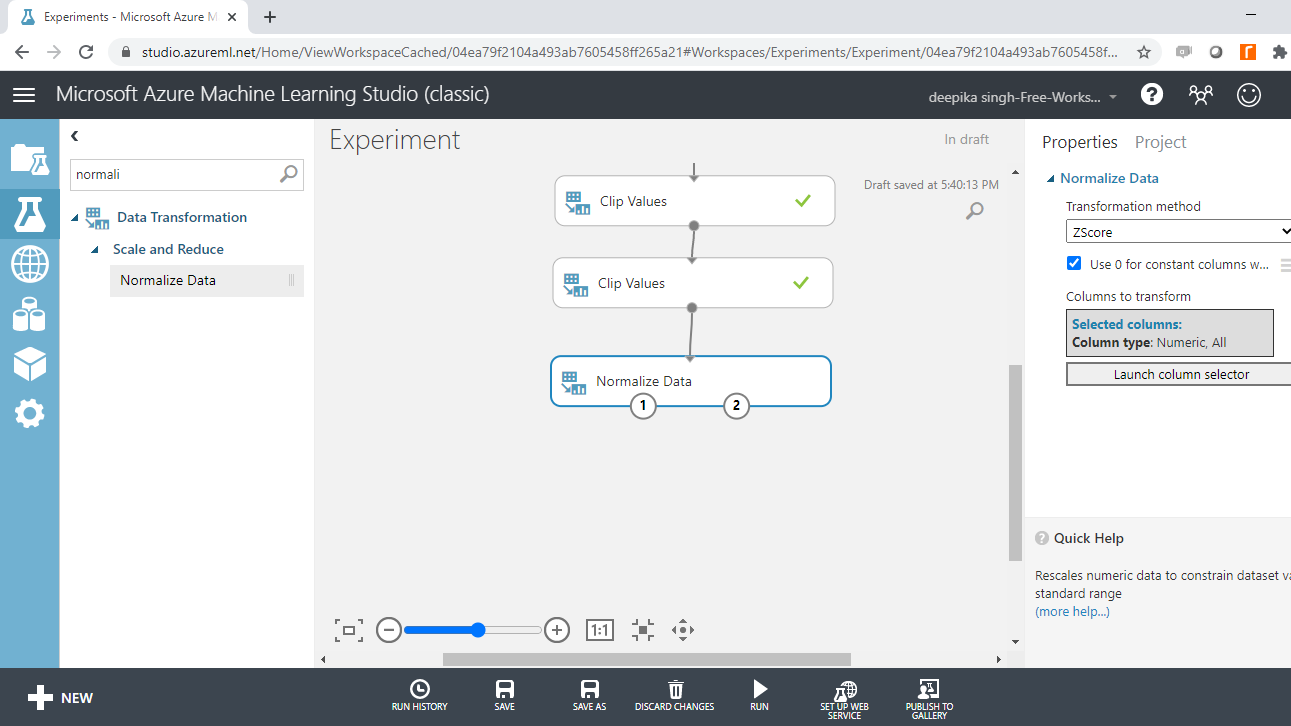Click the Quick Help question icon
1291x726 pixels.
click(1042, 538)
